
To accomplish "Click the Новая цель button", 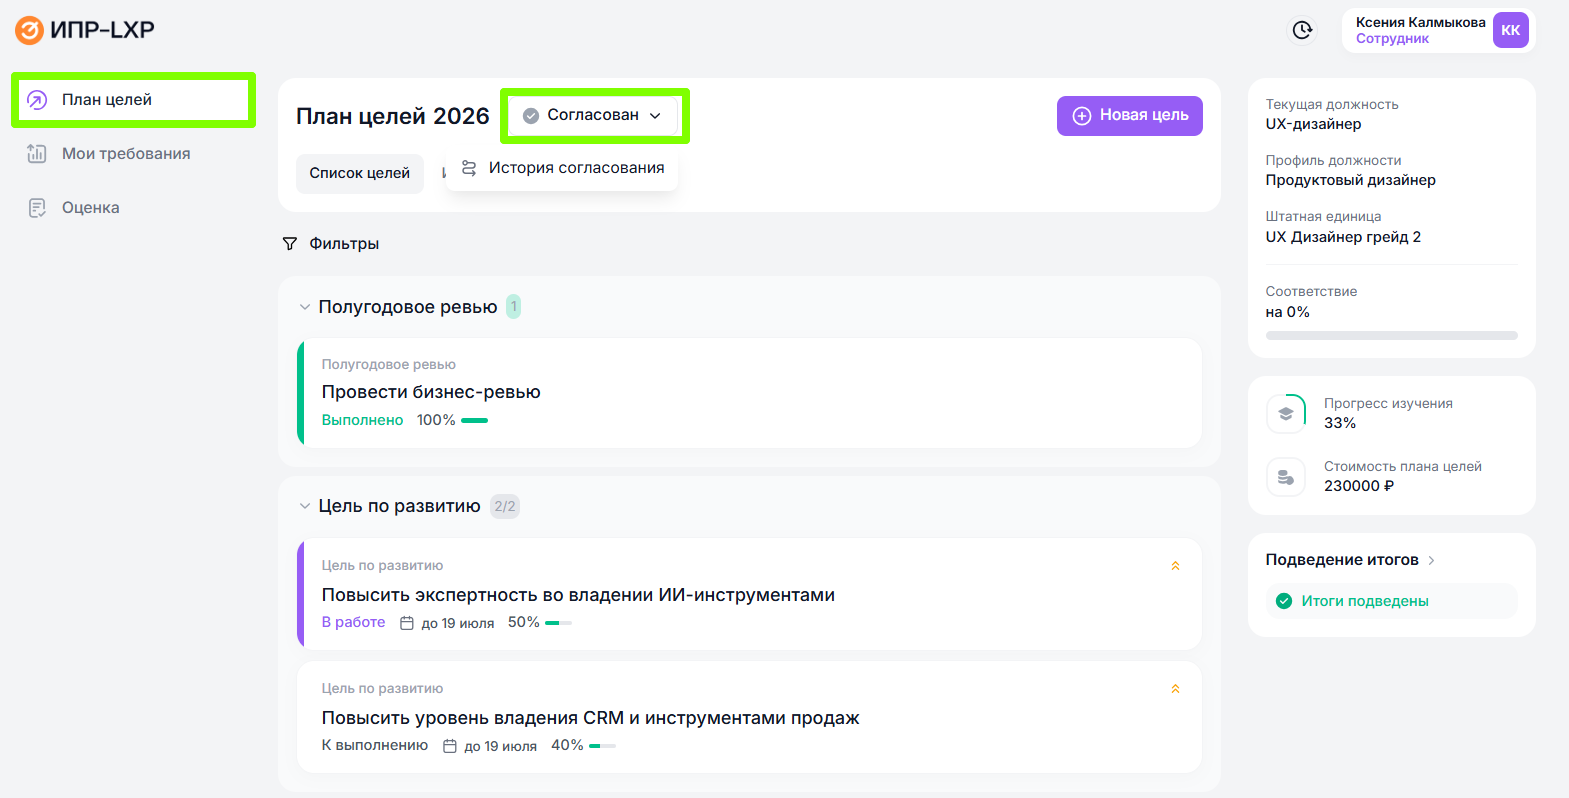I will pos(1129,116).
